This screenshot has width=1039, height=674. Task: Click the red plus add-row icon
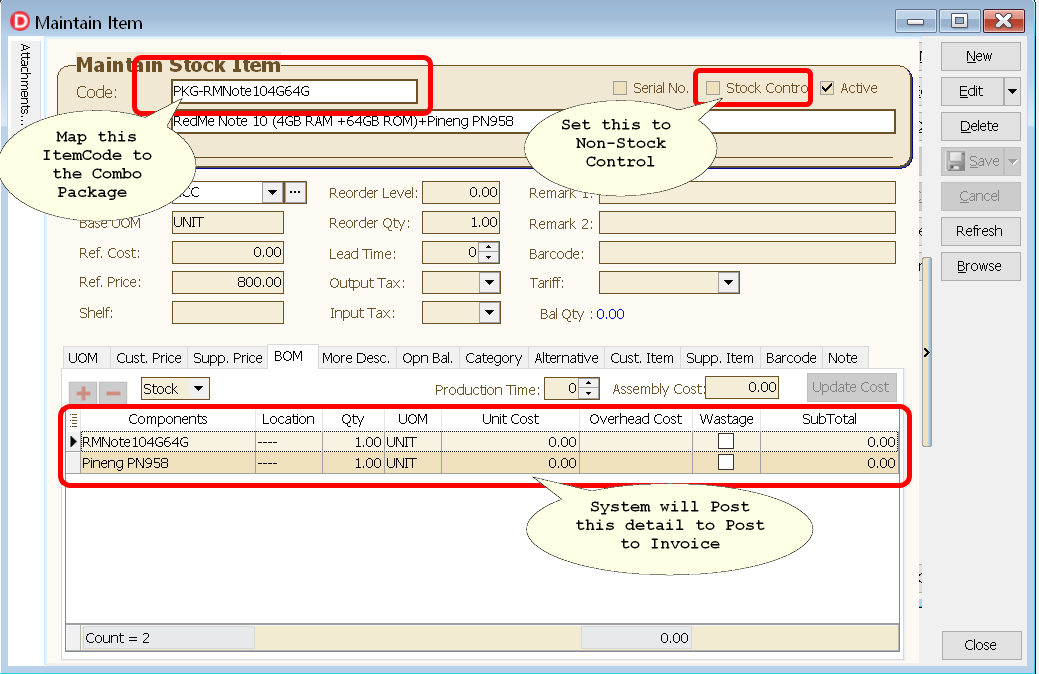pos(83,392)
